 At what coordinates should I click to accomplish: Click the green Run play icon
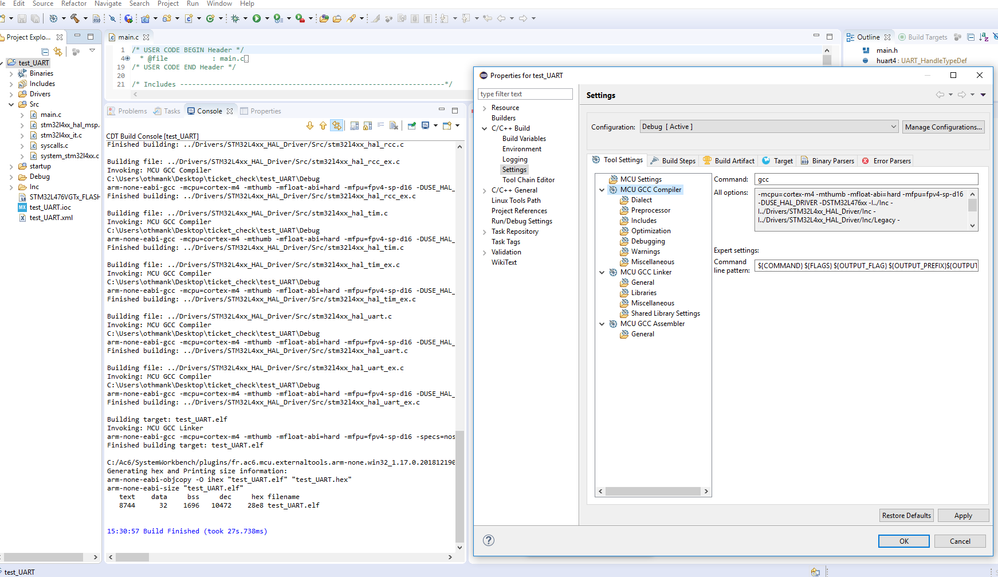[257, 18]
